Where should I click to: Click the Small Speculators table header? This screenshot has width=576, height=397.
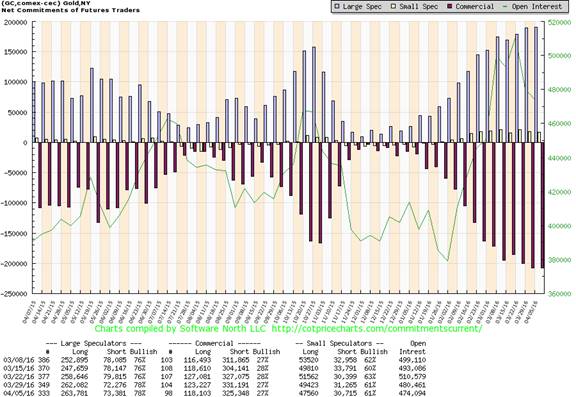[339, 343]
